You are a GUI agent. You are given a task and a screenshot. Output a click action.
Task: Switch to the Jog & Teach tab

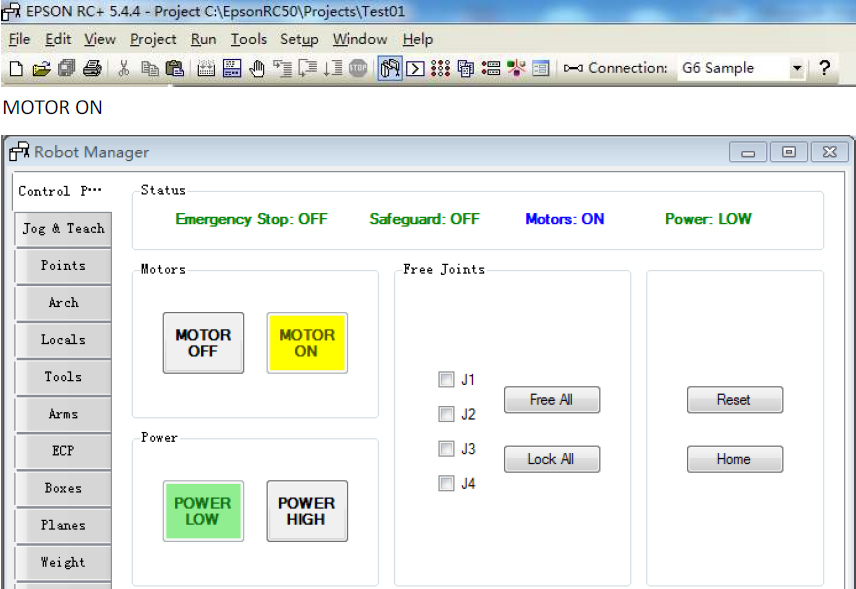point(63,229)
